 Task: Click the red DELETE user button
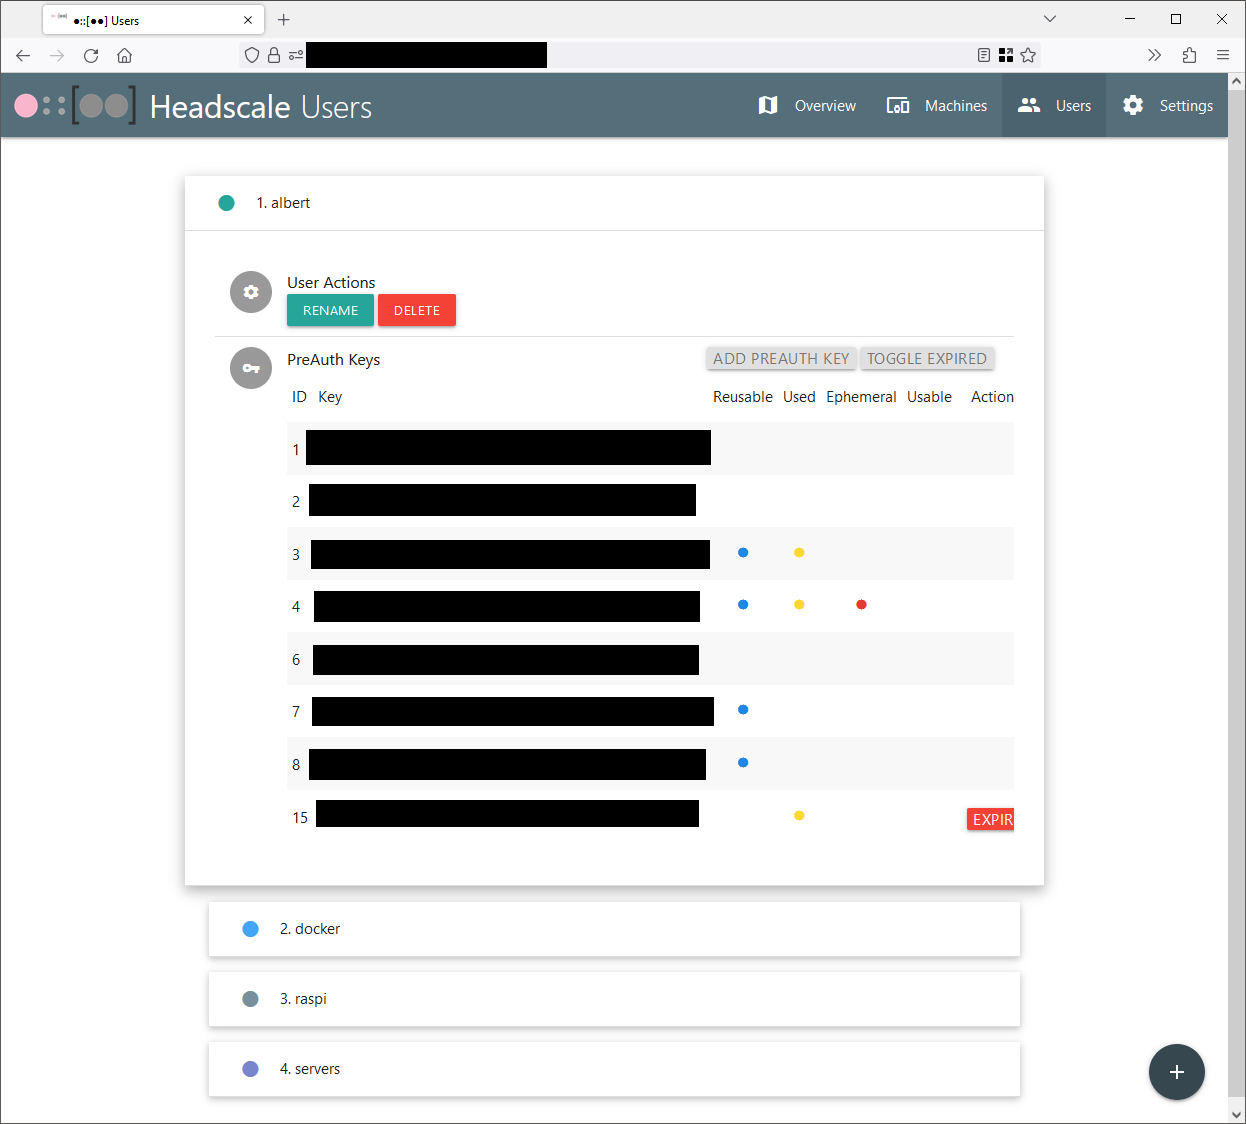click(417, 310)
